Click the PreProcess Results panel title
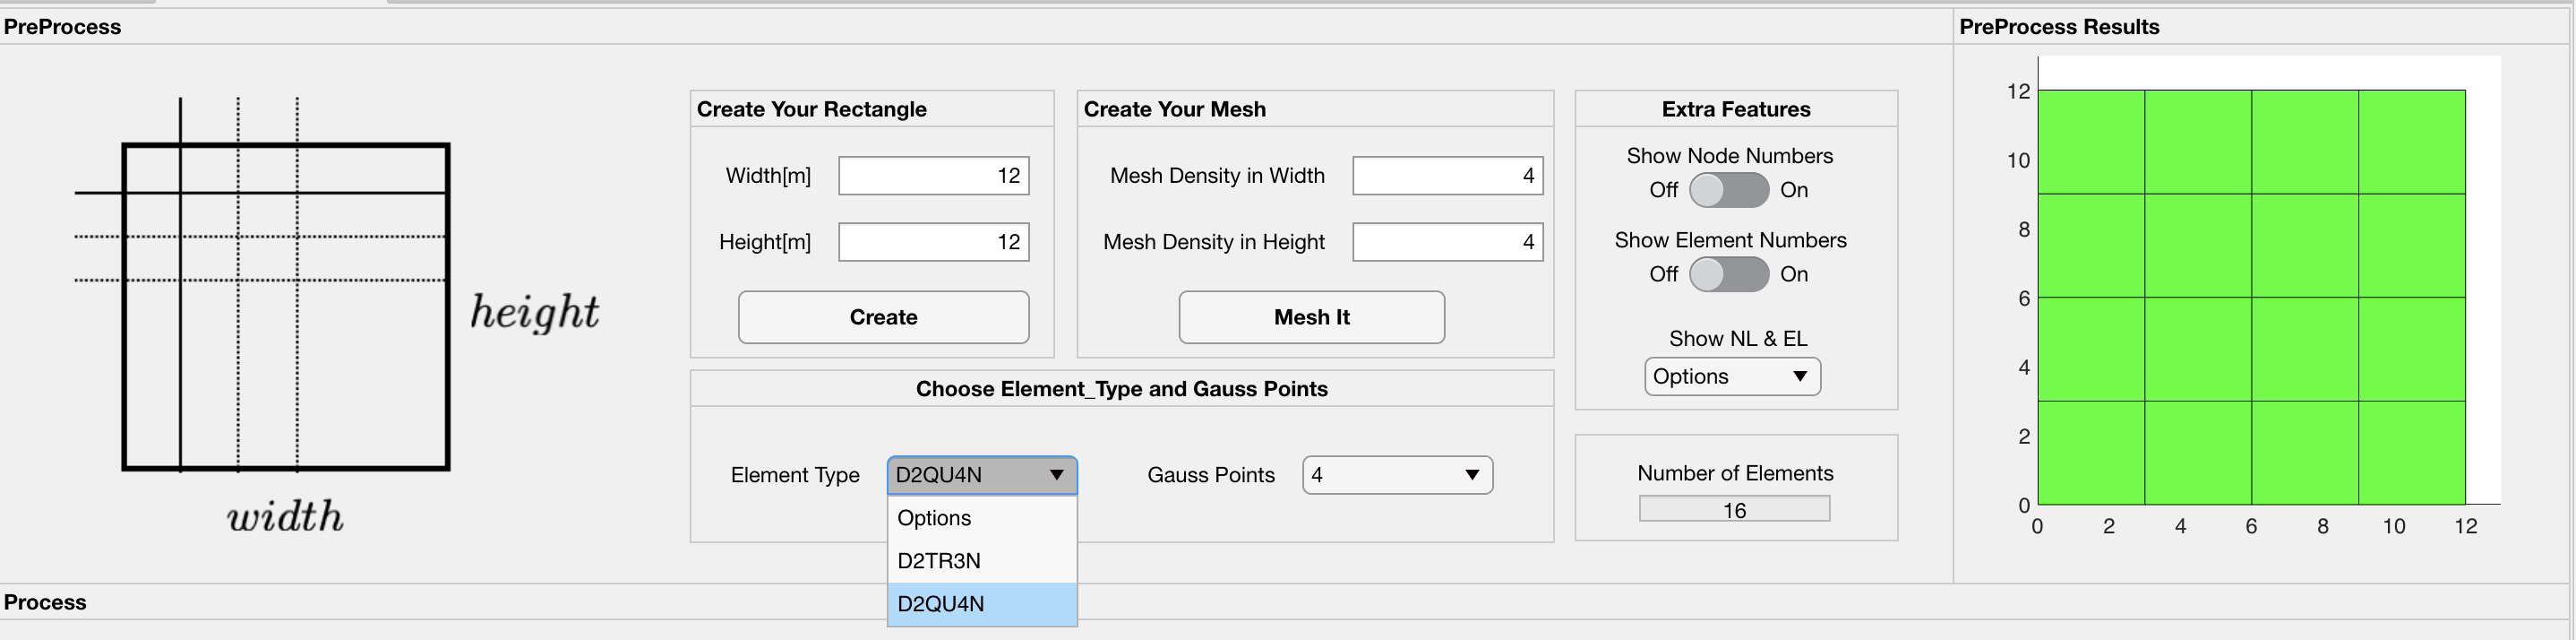This screenshot has height=640, width=2576. click(2059, 27)
